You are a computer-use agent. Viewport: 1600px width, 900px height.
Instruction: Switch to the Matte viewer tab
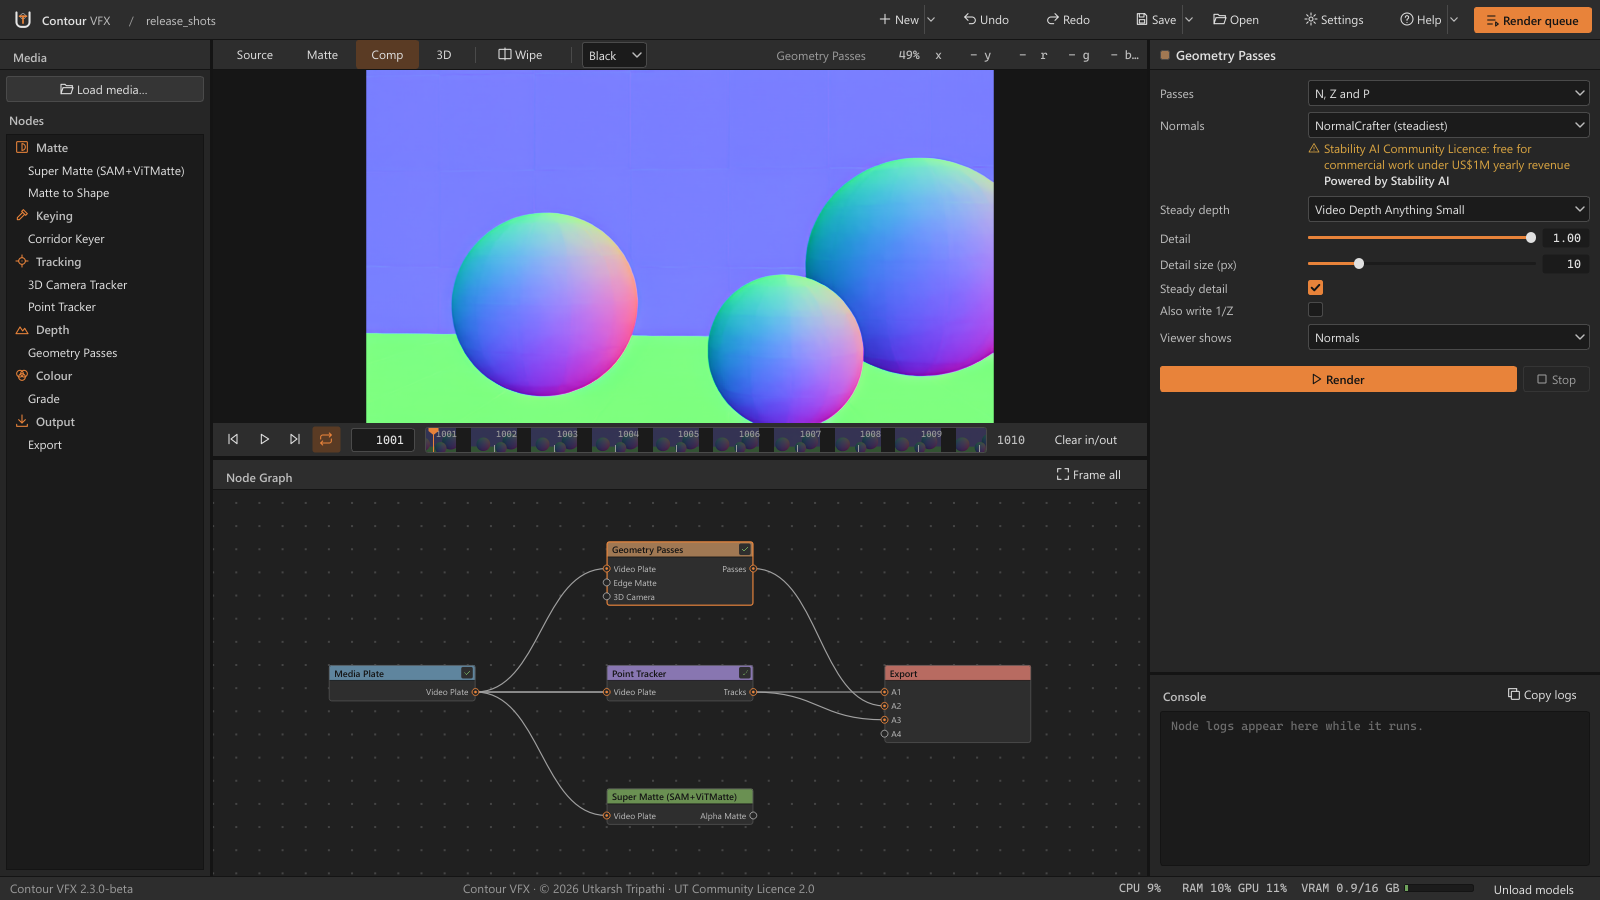(322, 55)
